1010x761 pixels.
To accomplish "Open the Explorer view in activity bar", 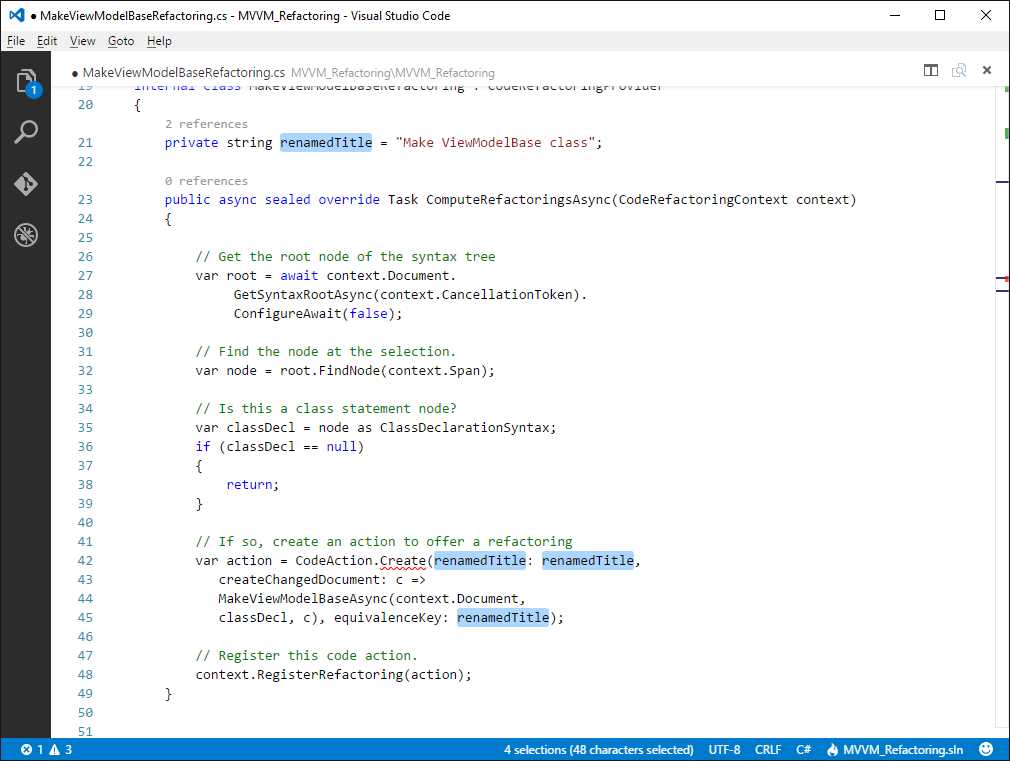I will tap(26, 82).
